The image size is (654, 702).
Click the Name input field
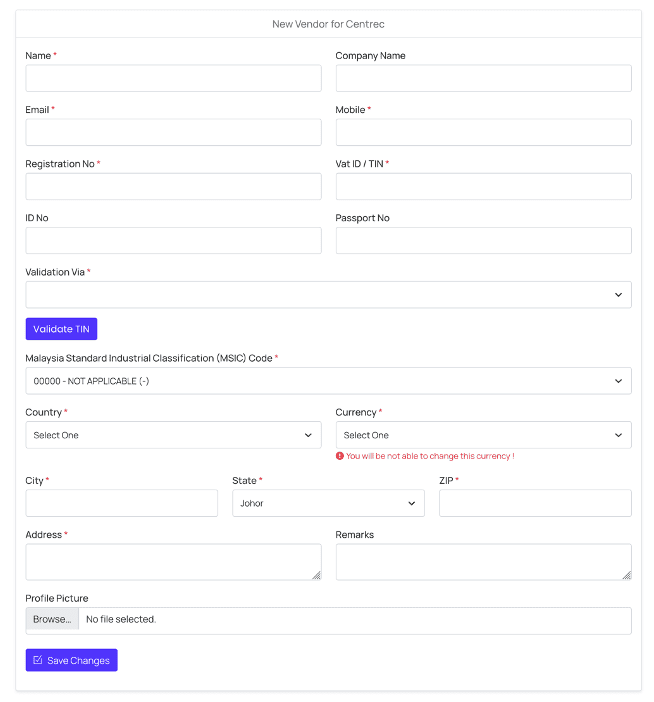[x=173, y=79]
